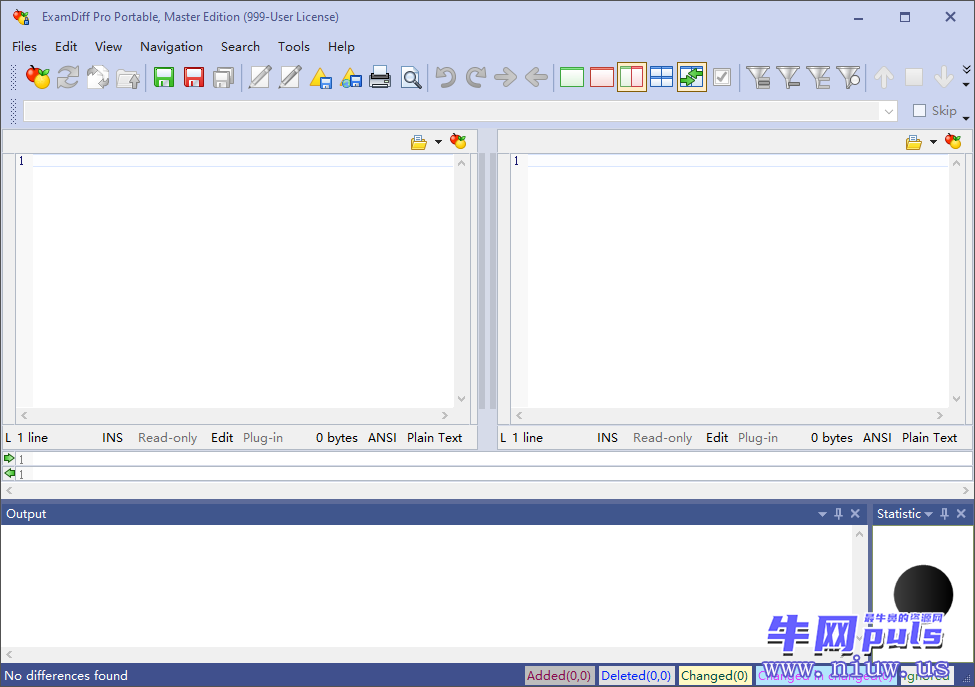
Task: Open the Edit menu
Action: click(x=66, y=47)
